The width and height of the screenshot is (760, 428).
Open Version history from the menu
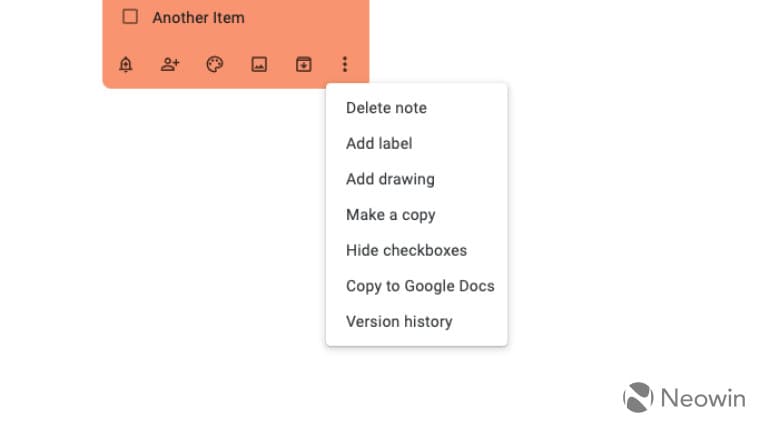pyautogui.click(x=417, y=321)
